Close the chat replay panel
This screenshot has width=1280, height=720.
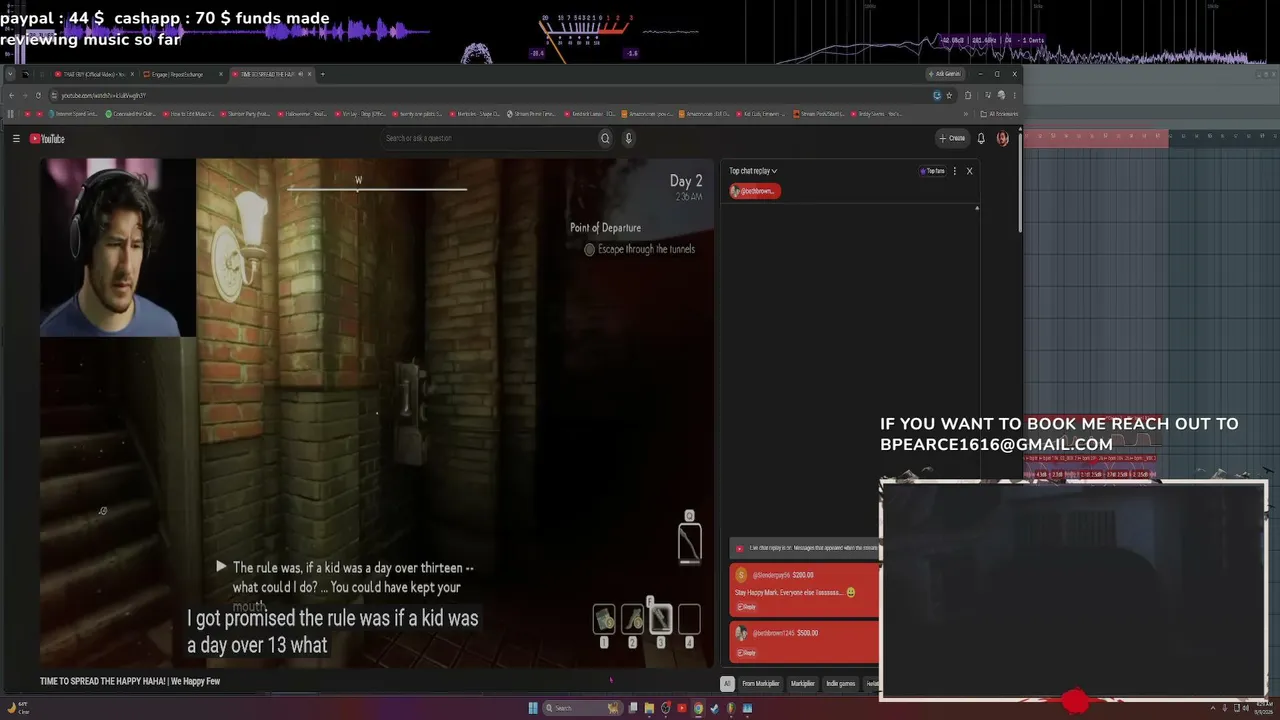tap(969, 171)
